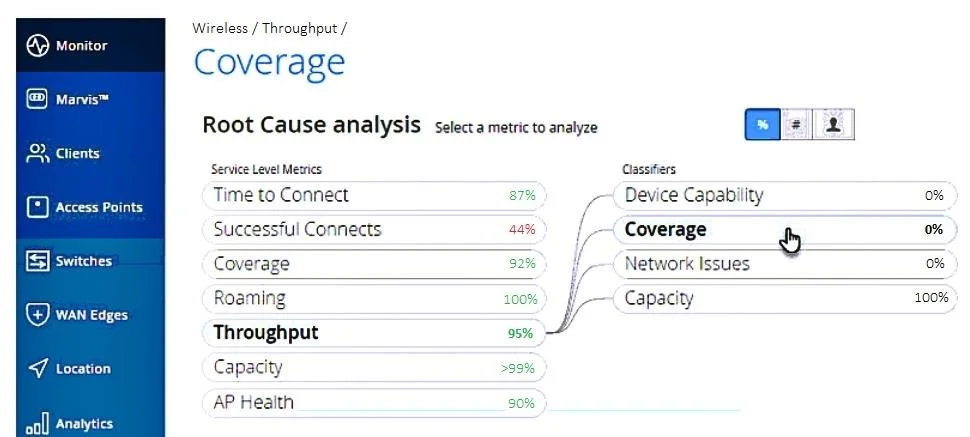Switch to percentage view toggle
The width and height of the screenshot is (970, 437).
762,124
